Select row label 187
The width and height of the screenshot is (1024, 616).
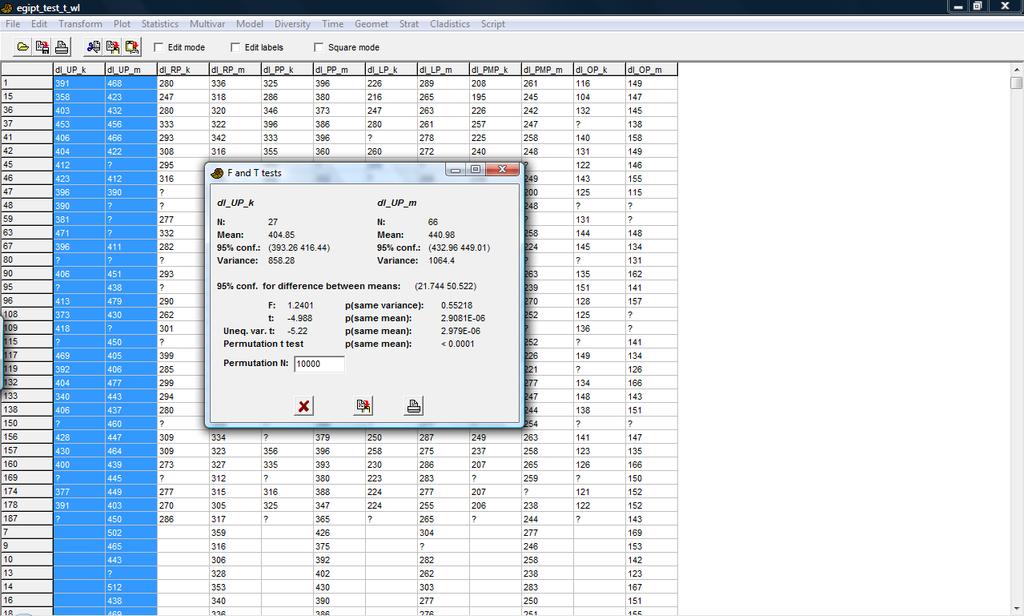(x=27, y=519)
